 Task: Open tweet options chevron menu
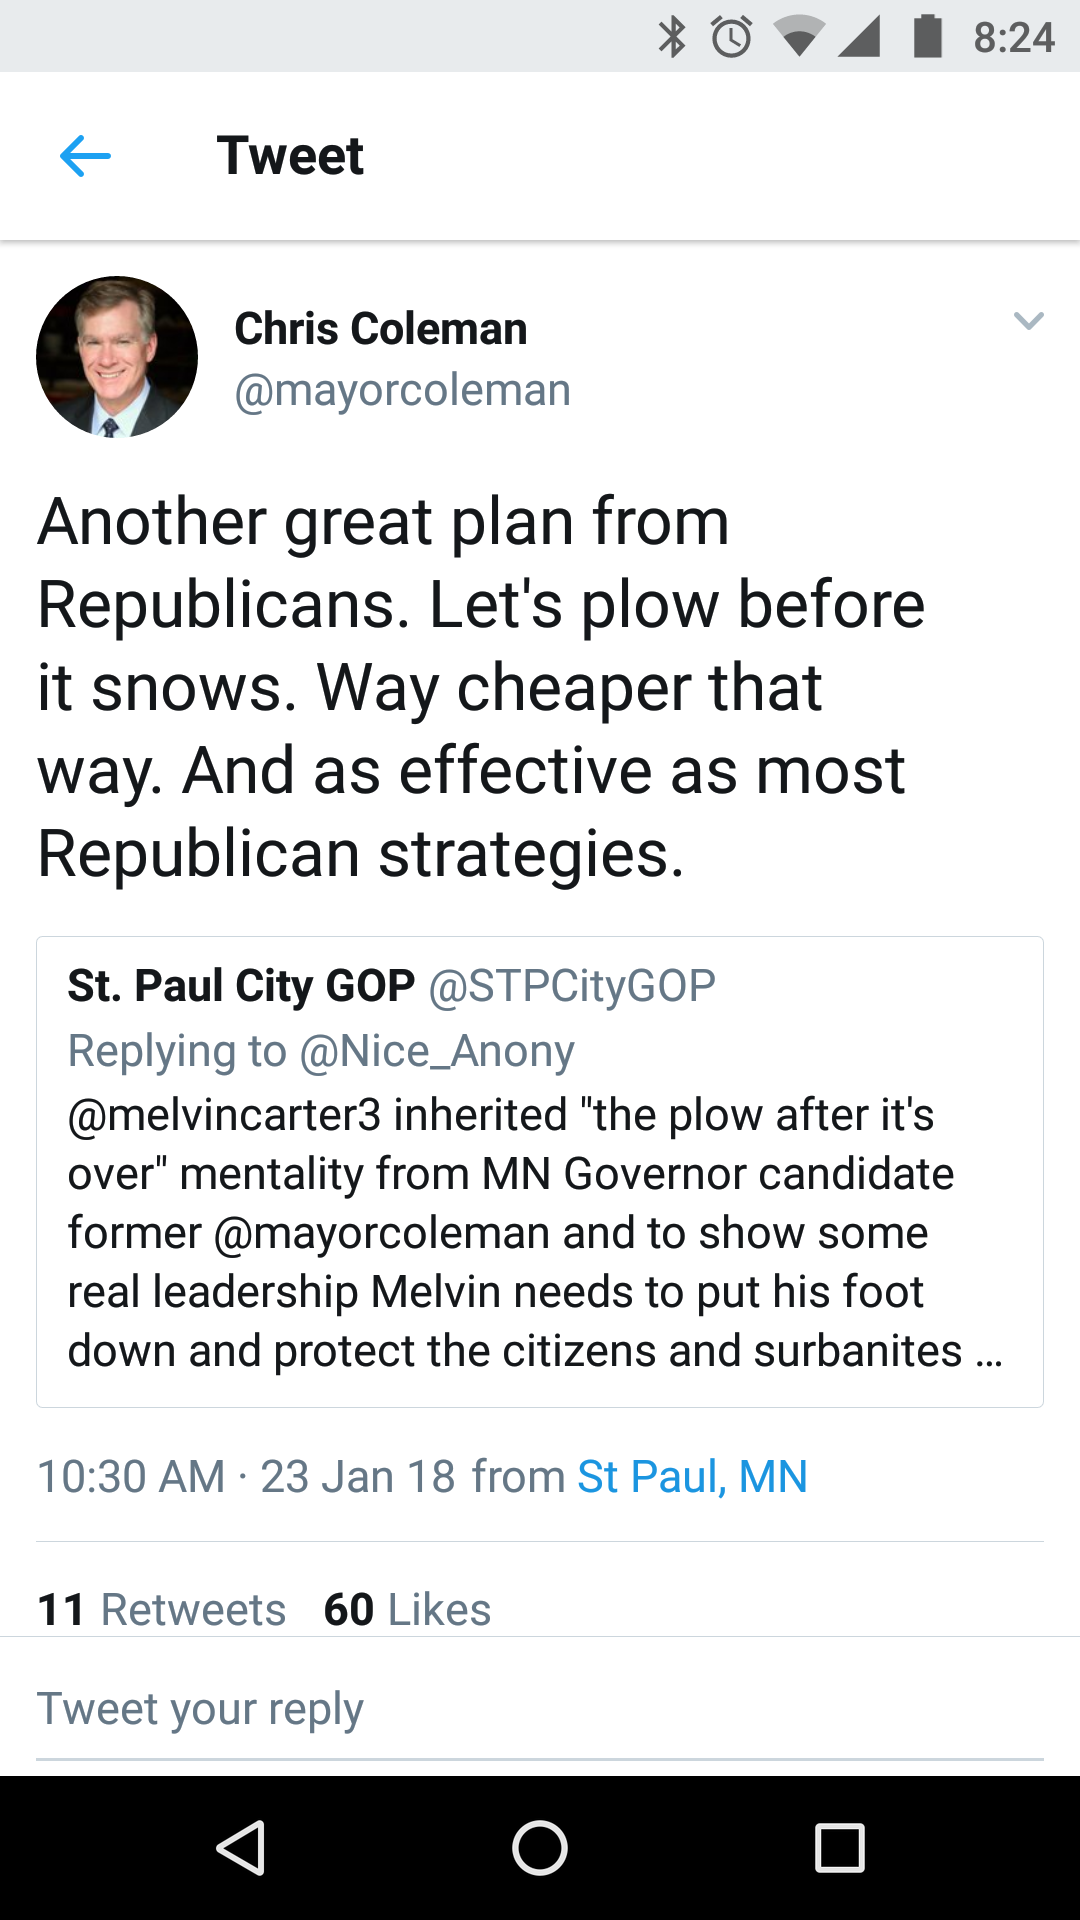click(x=1028, y=321)
